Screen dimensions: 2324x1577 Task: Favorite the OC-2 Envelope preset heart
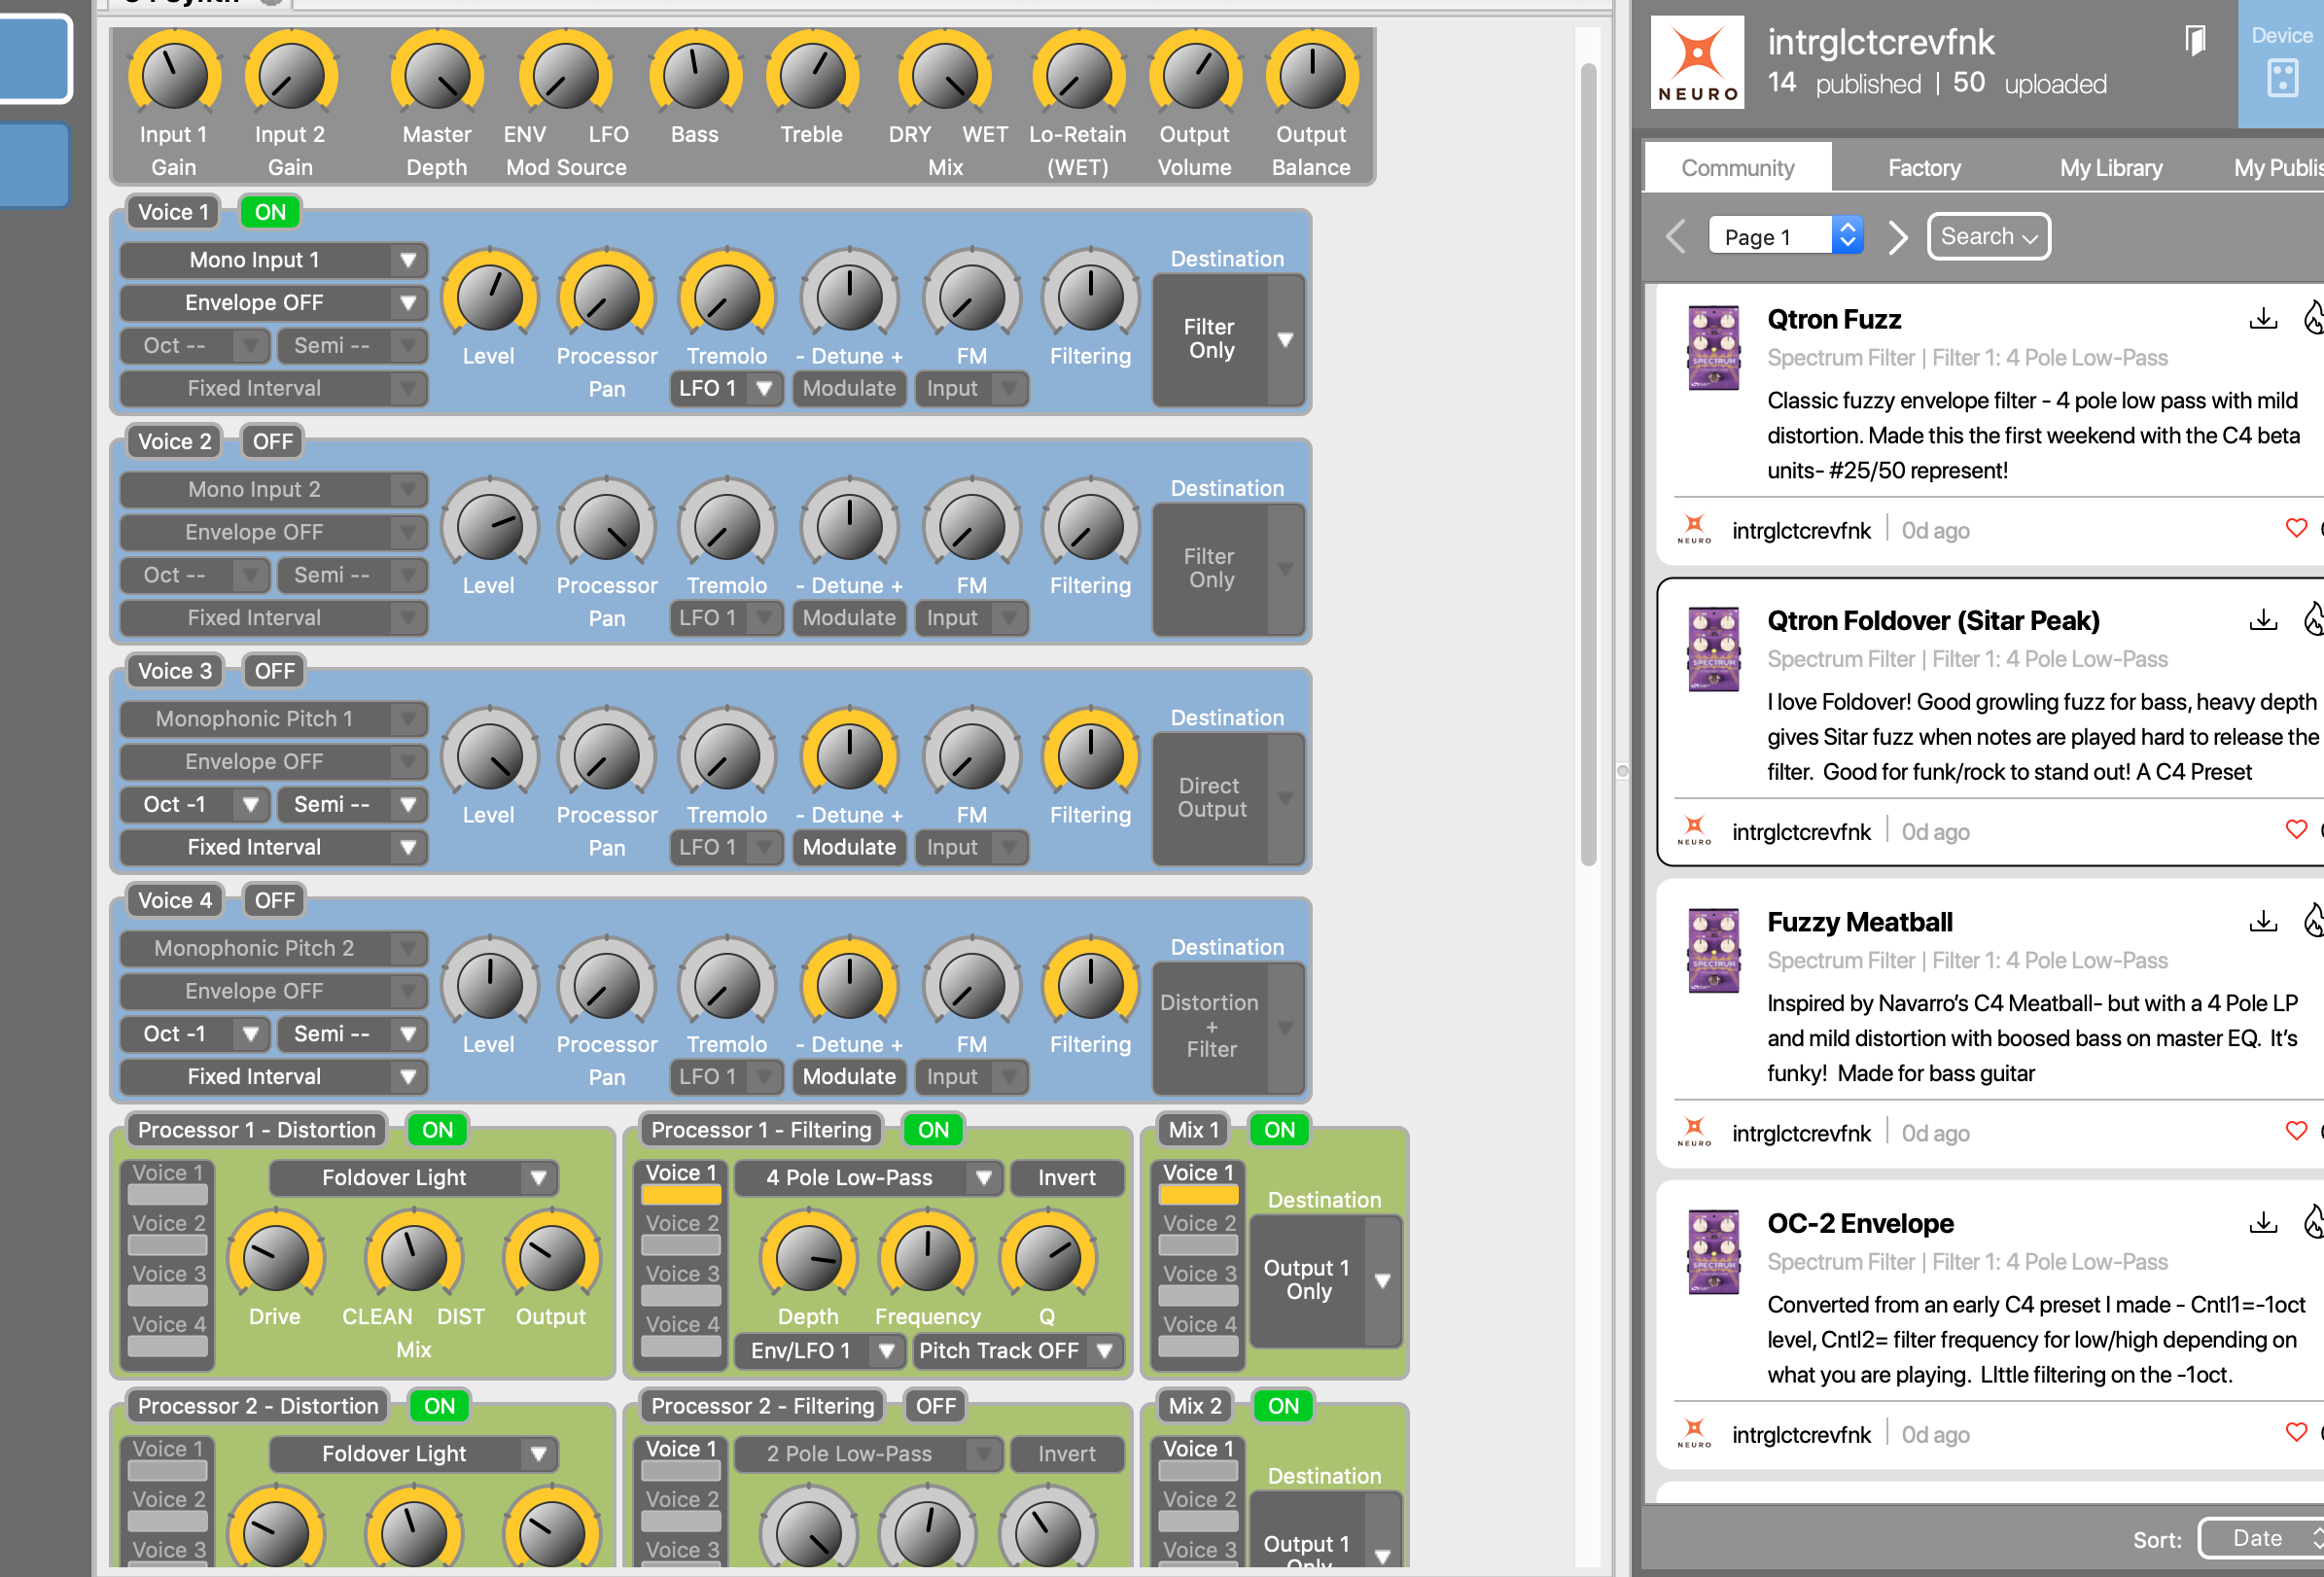click(x=2296, y=1431)
